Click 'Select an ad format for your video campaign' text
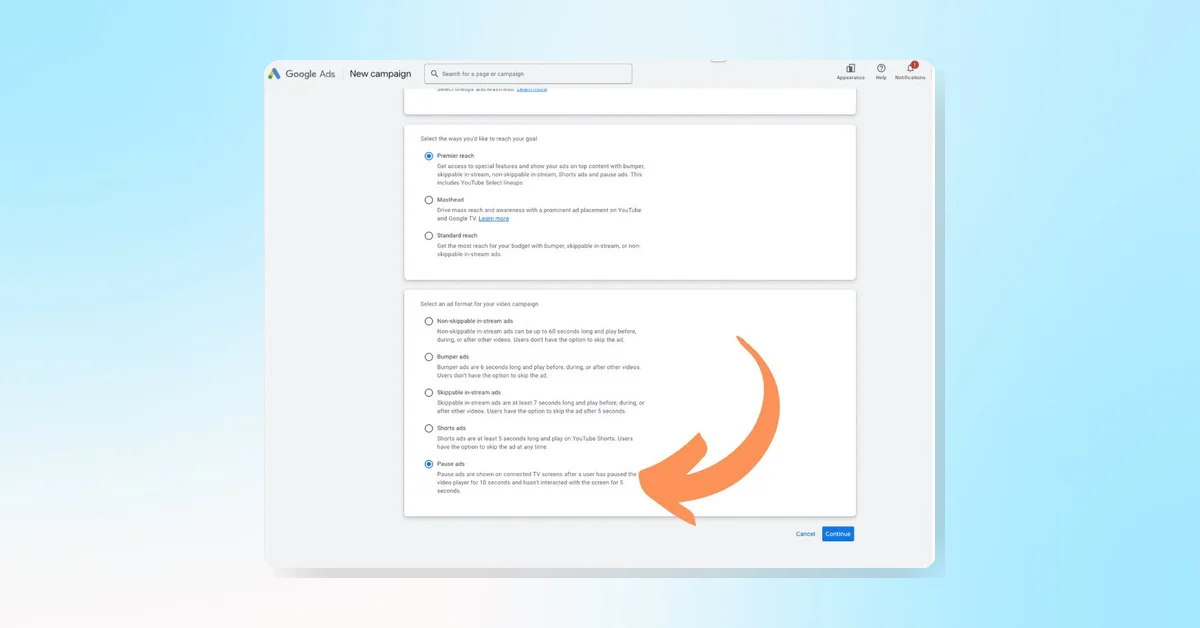This screenshot has height=628, width=1200. (480, 303)
